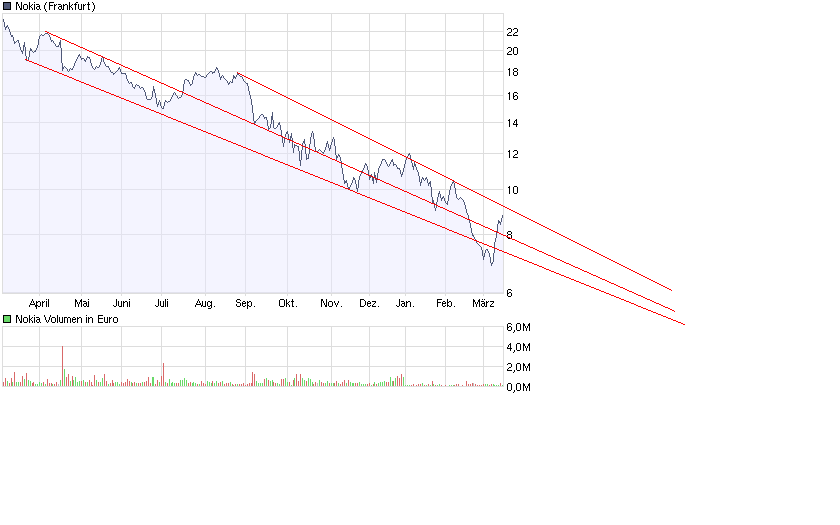This screenshot has height=525, width=840.
Task: Select the 'April' month label
Action: point(39,304)
